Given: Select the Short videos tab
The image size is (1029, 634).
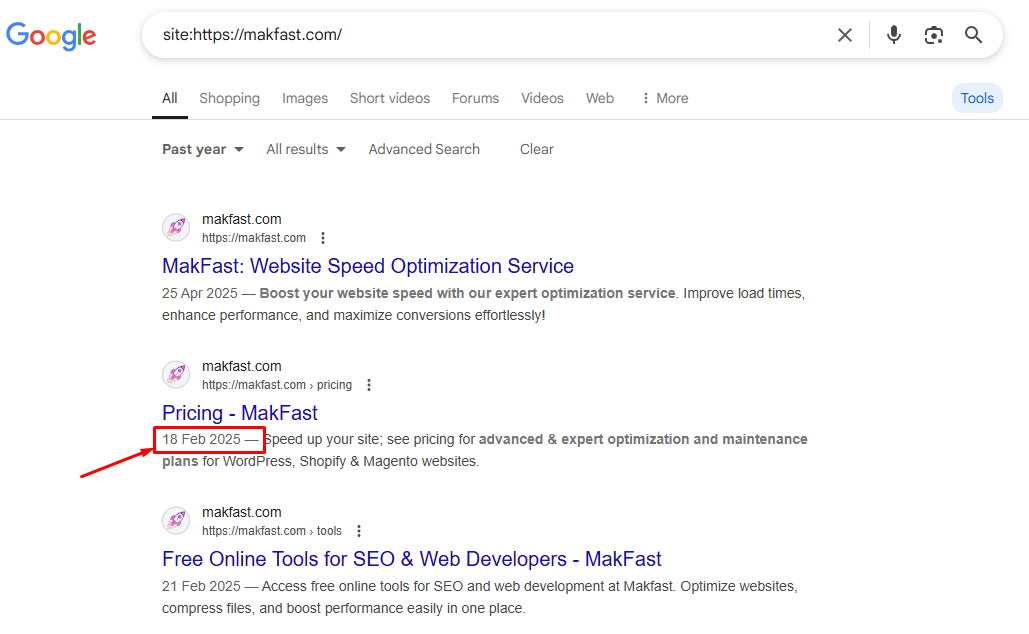Looking at the screenshot, I should [390, 98].
